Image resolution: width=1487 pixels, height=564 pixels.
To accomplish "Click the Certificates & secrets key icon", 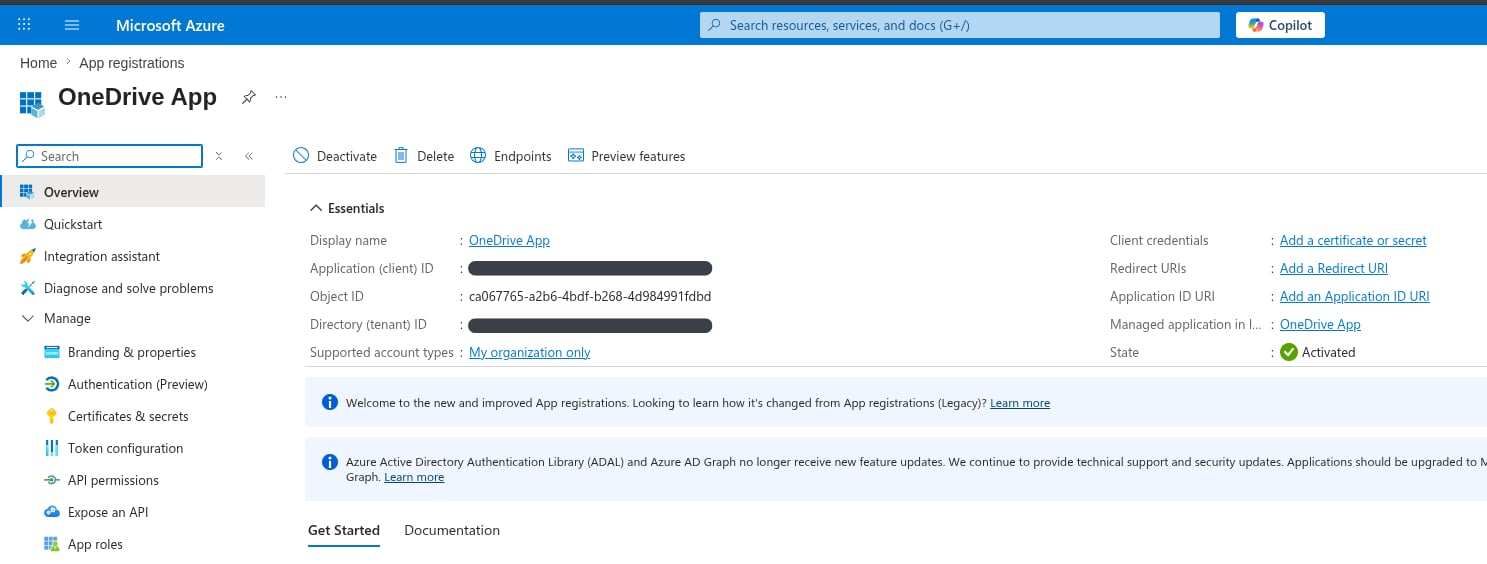I will [x=52, y=416].
